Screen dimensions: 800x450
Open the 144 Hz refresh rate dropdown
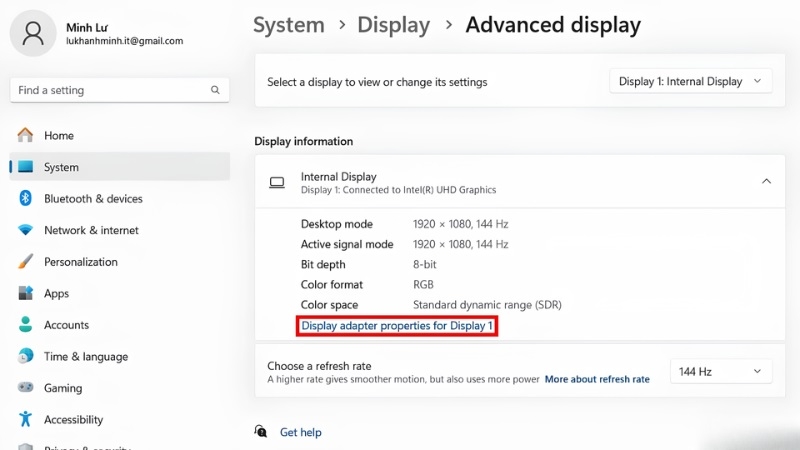pos(720,371)
